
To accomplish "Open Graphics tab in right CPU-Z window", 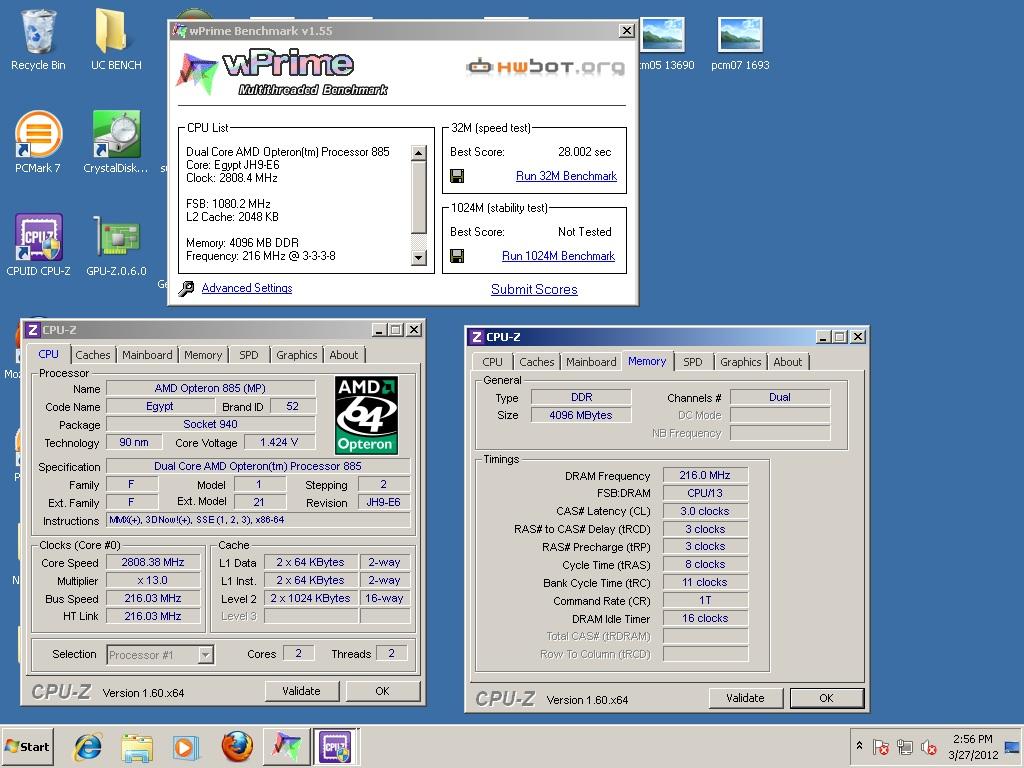I will (741, 362).
